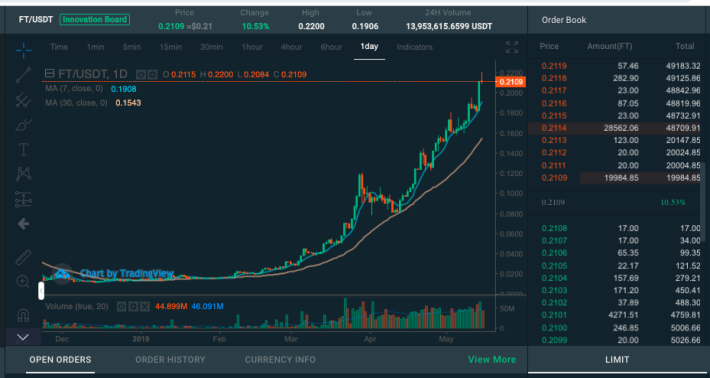Viewport: 710px width, 378px height.
Task: Select ask price 0.2119 in order book
Action: [554, 66]
